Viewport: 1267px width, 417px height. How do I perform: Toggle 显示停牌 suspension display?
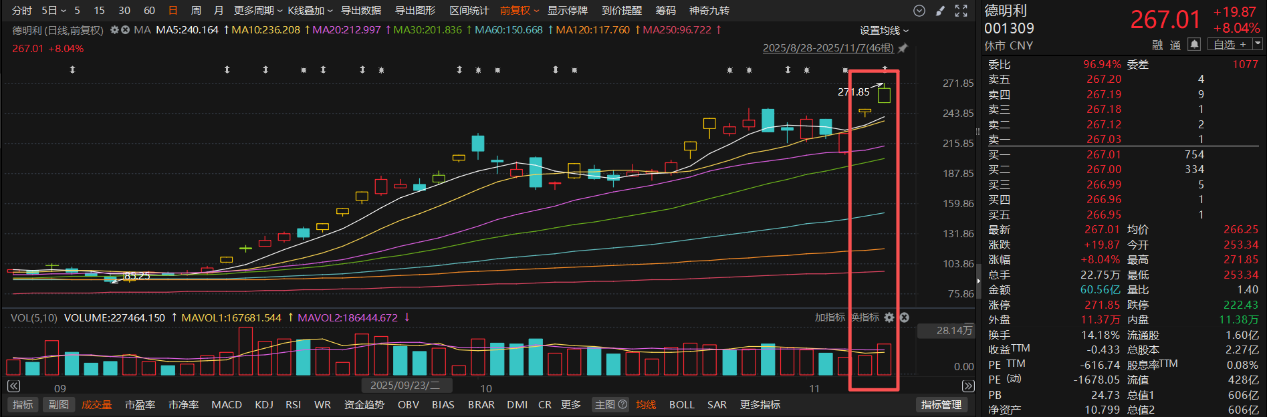point(568,10)
